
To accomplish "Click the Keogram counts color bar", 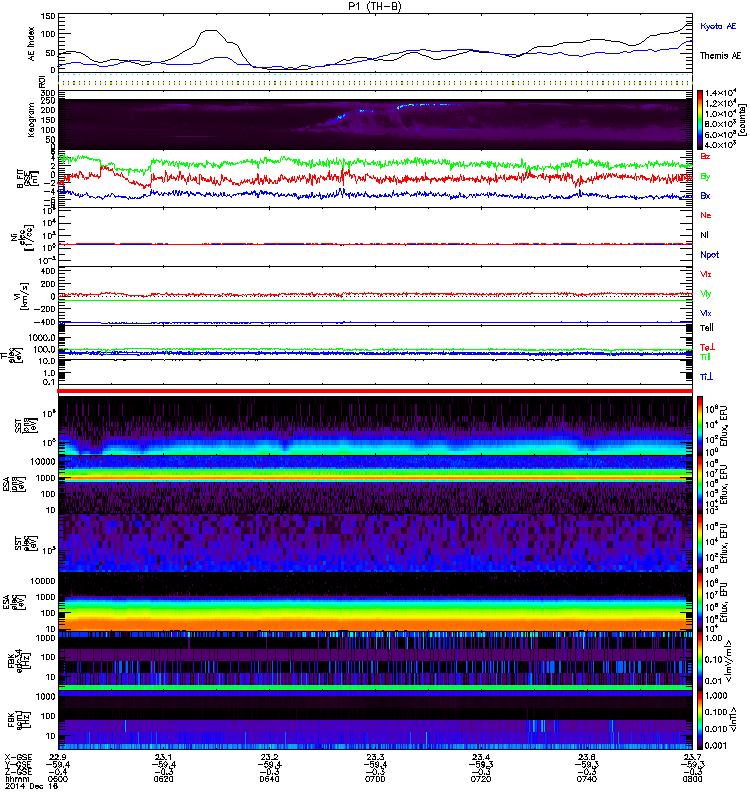I will coord(700,120).
